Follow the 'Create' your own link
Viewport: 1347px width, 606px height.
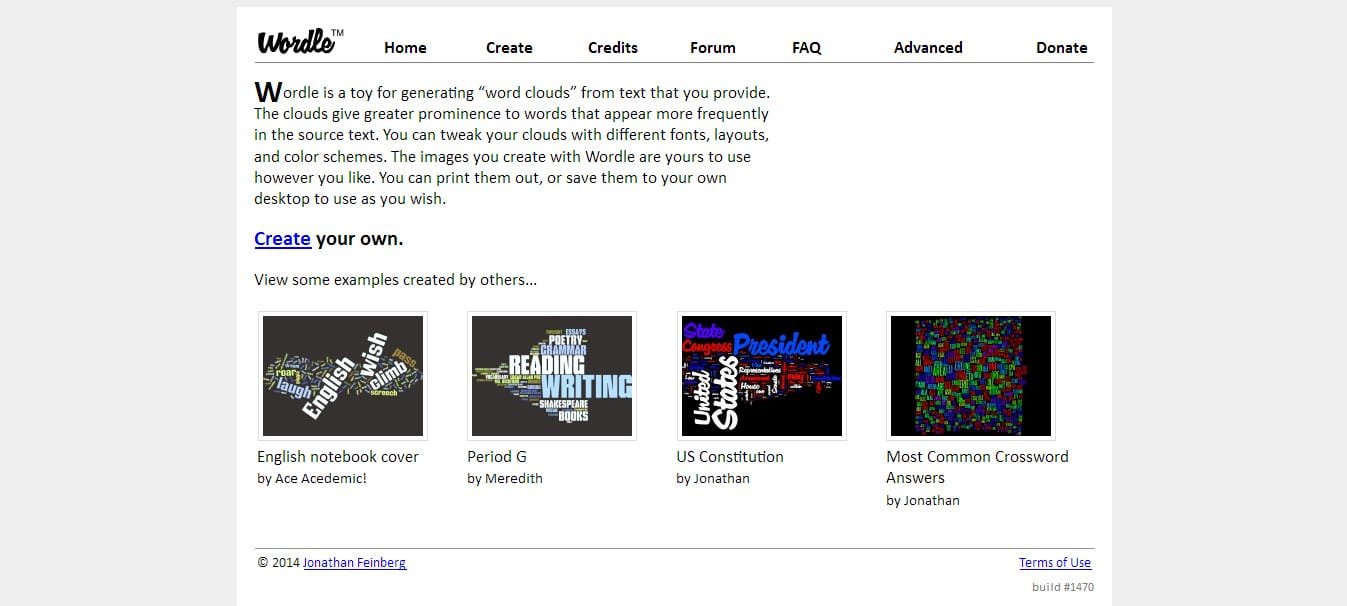(282, 239)
